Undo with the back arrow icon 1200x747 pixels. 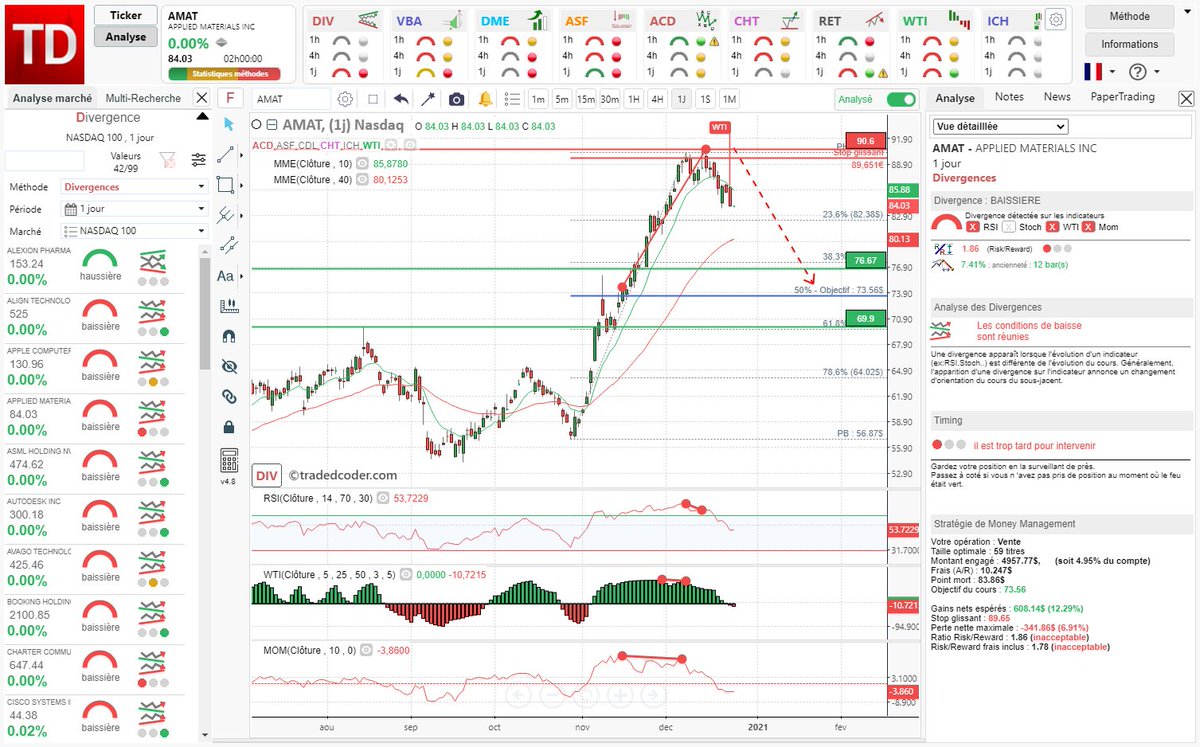[x=401, y=99]
